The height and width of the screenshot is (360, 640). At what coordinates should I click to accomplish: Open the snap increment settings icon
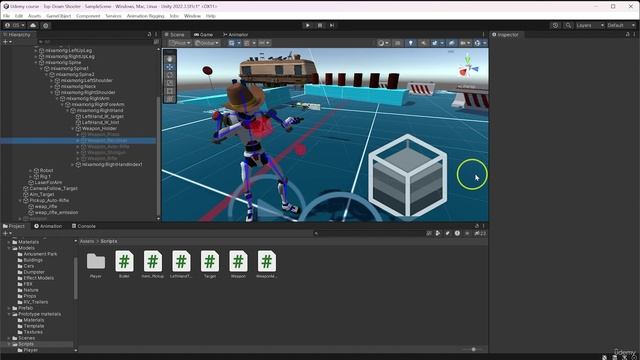click(x=264, y=43)
